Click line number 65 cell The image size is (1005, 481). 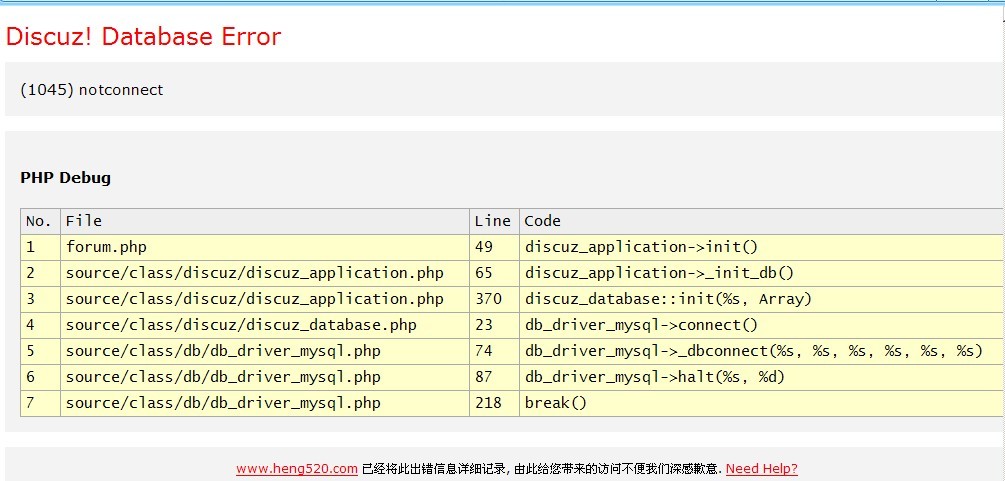pyautogui.click(x=494, y=273)
